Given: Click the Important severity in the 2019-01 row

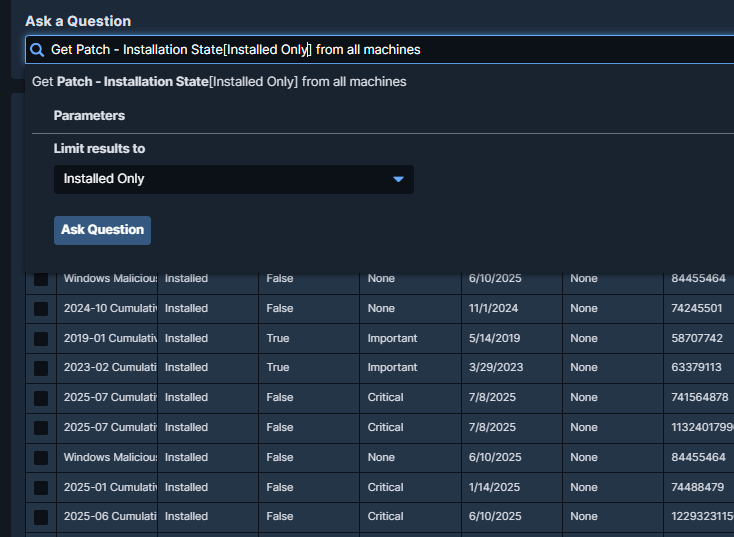Looking at the screenshot, I should [x=392, y=338].
